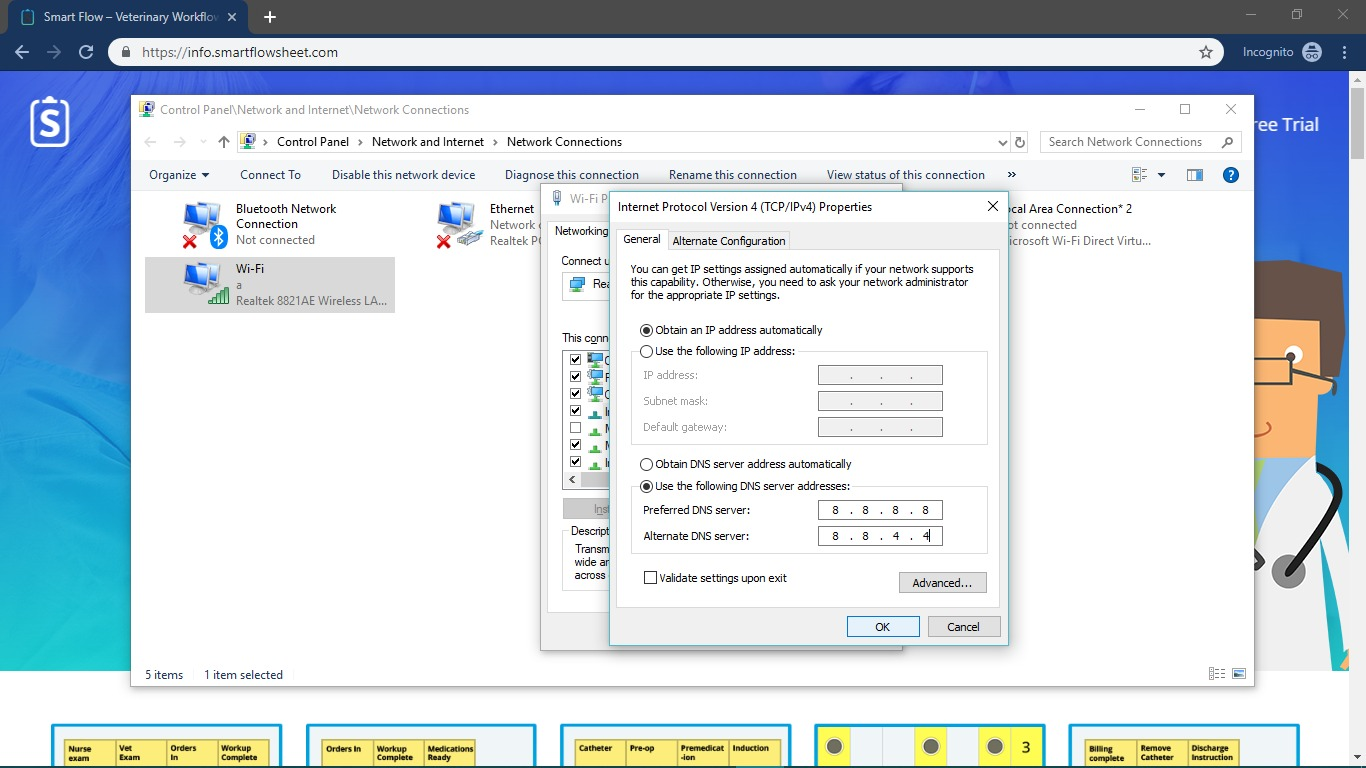Select Use the following DNS server addresses

(646, 486)
